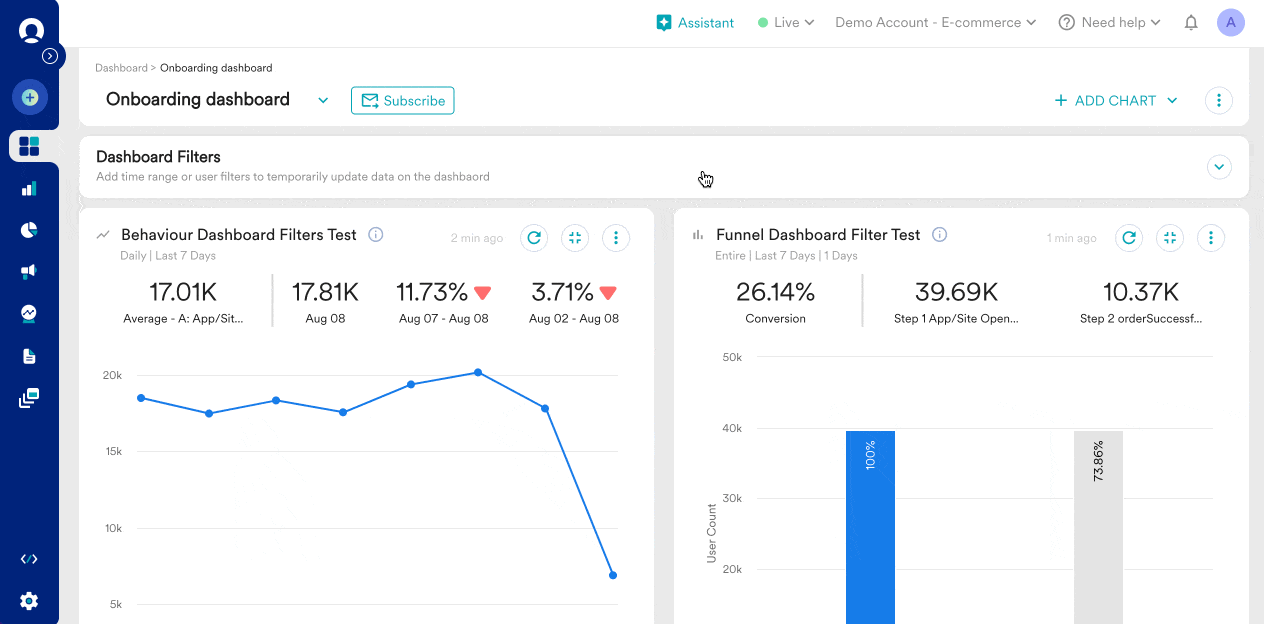Click the create (+) icon in the sidebar

point(30,97)
